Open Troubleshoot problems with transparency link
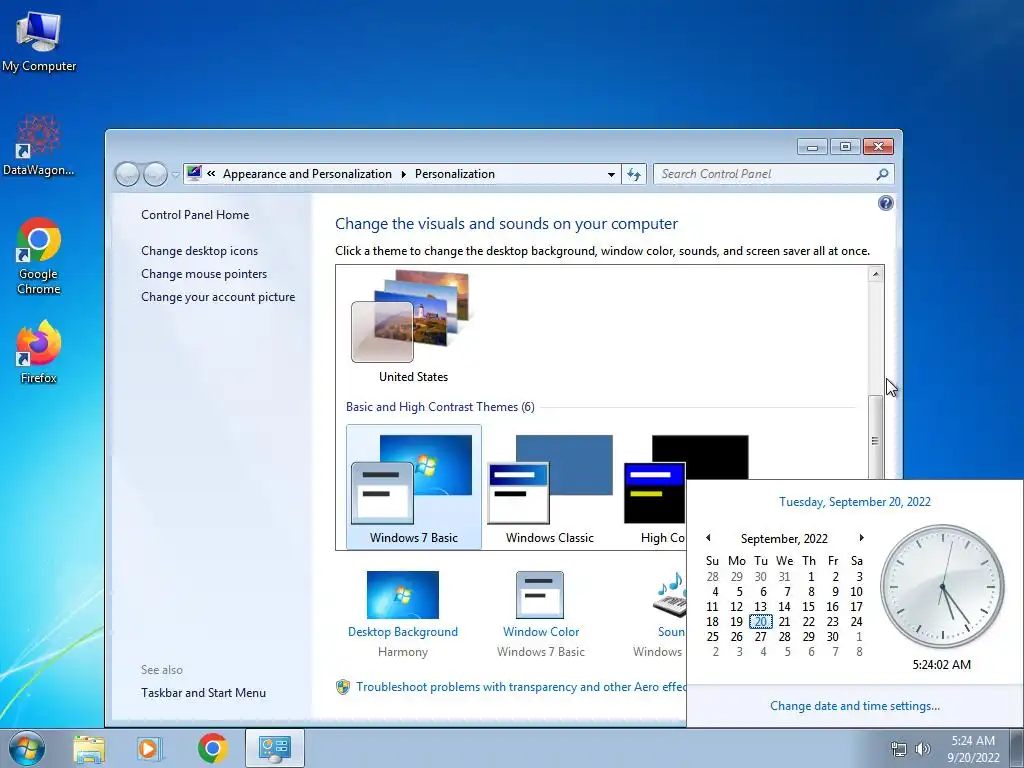 pos(520,687)
